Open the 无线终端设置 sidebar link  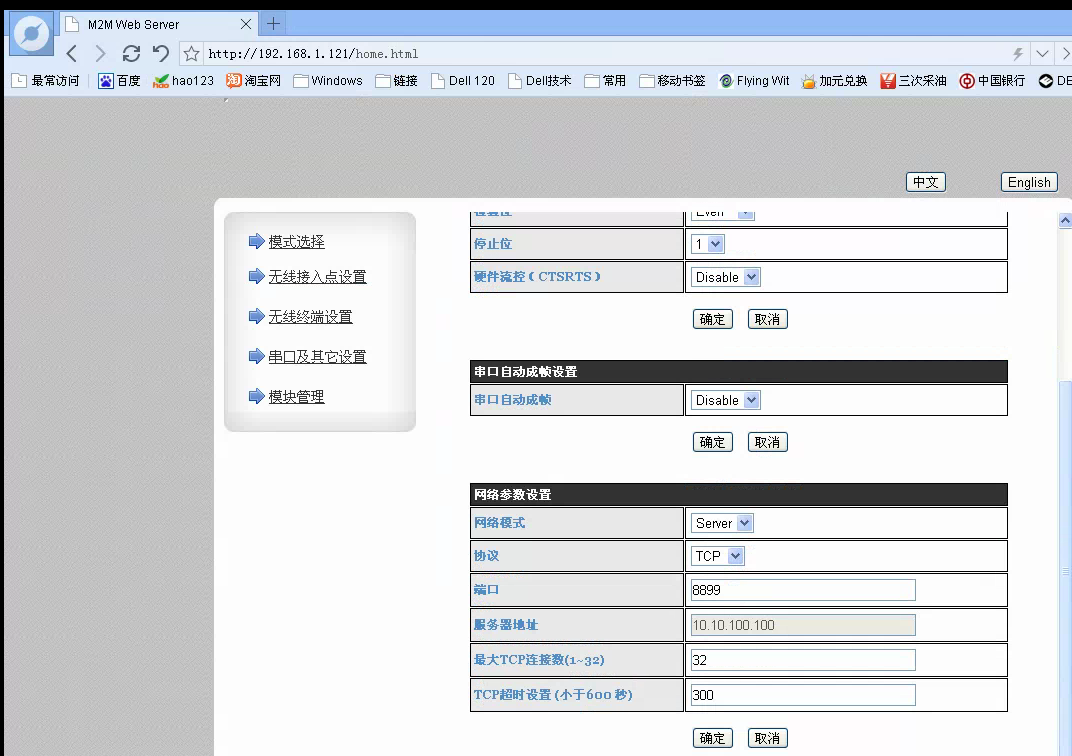click(x=310, y=316)
